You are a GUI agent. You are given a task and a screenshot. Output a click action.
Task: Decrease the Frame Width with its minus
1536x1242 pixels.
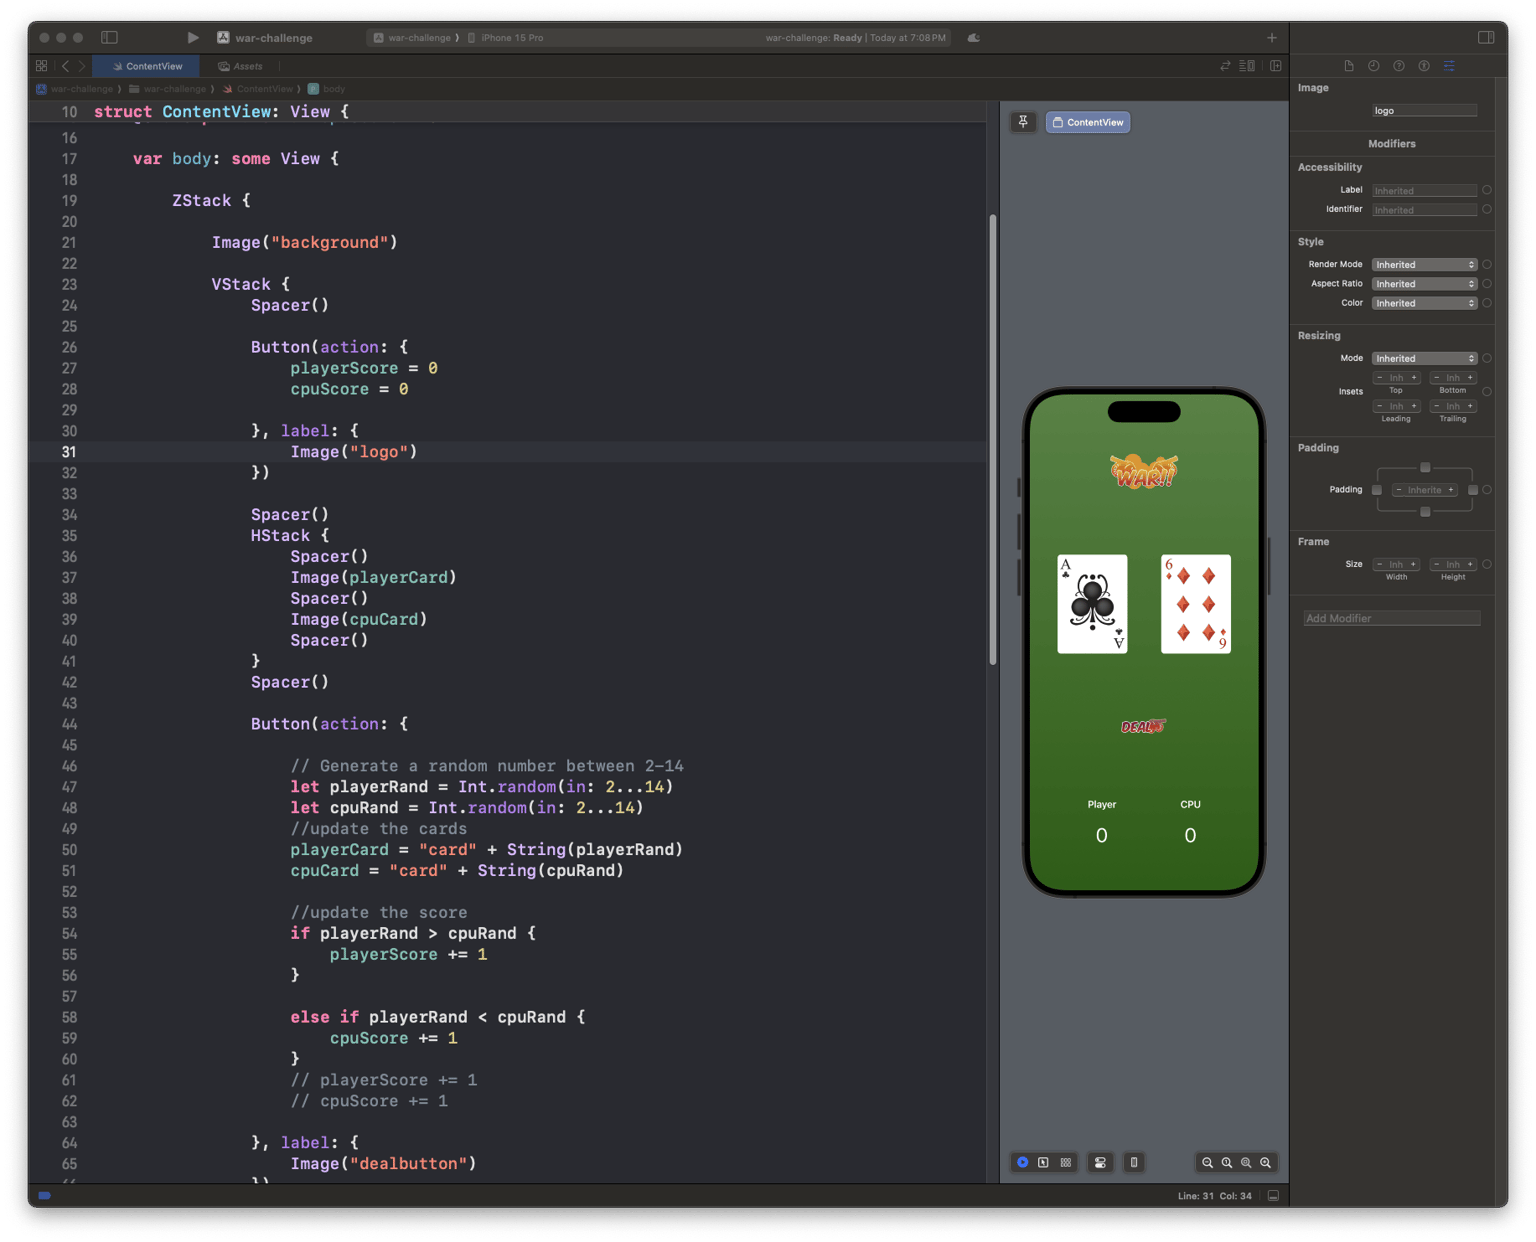click(x=1380, y=564)
